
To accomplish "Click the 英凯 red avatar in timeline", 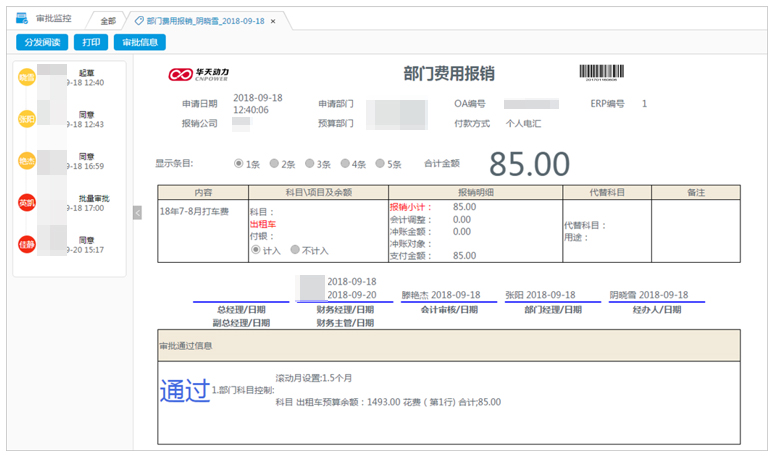I will coord(27,203).
